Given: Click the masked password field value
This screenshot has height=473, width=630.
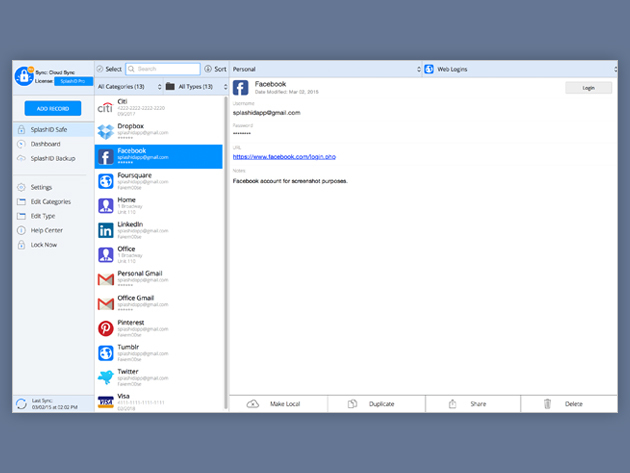Looking at the screenshot, I should (242, 133).
